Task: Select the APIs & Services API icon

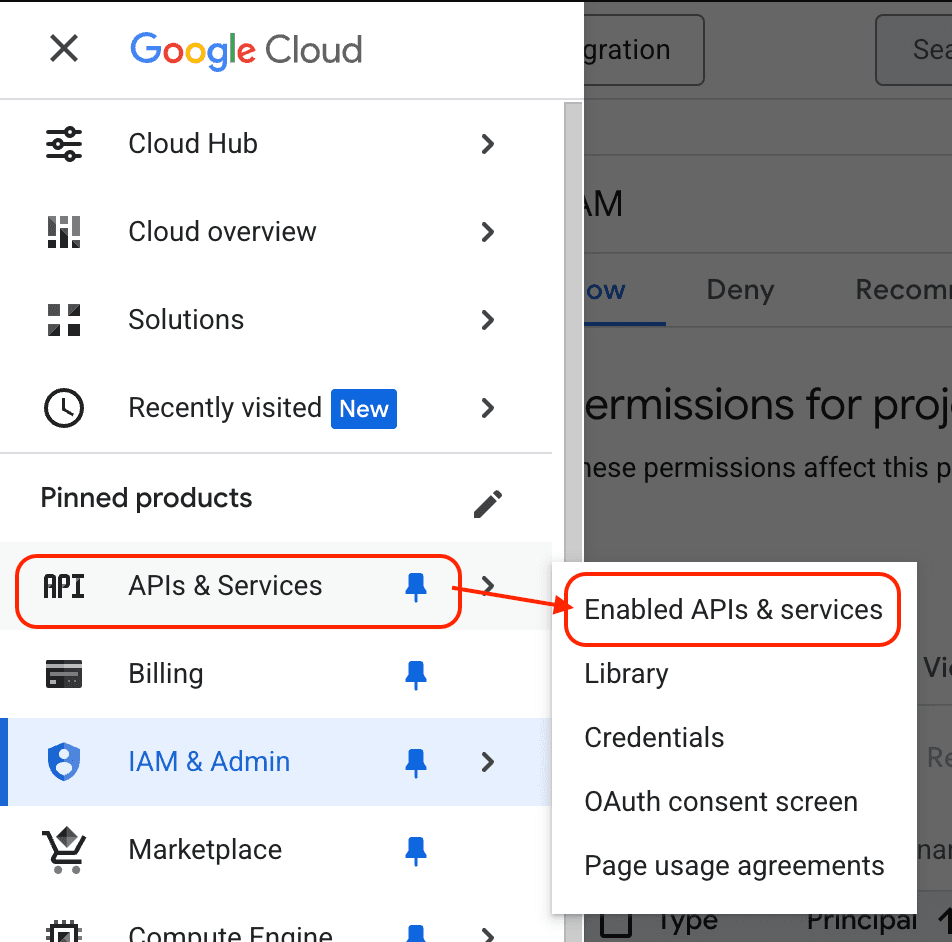Action: (63, 586)
